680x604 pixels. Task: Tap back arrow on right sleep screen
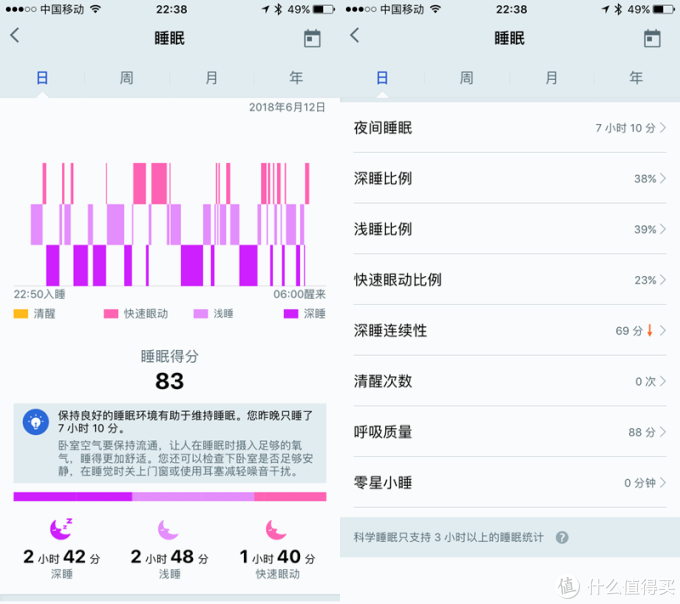[x=355, y=35]
